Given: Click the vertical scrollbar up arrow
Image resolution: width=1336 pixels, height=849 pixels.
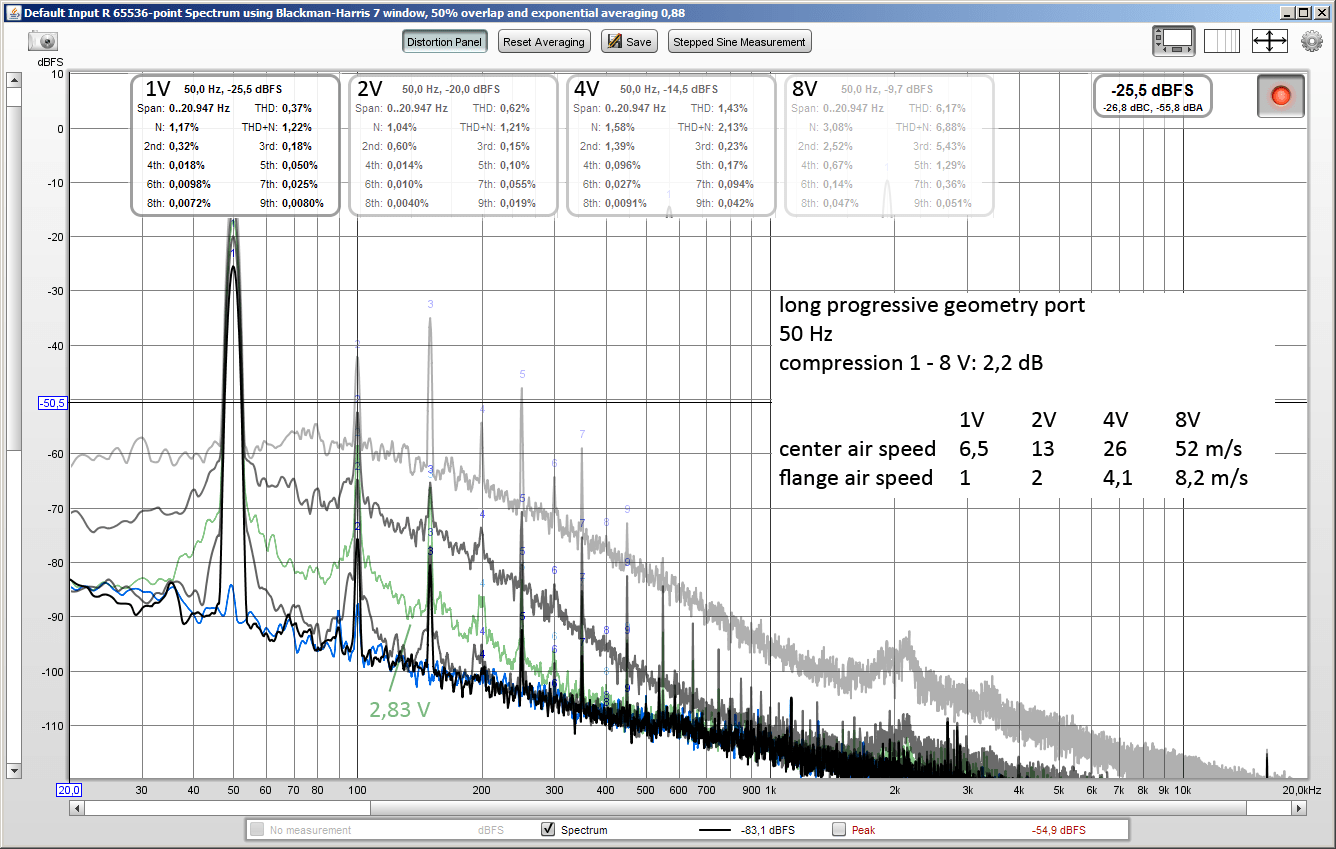Looking at the screenshot, I should pos(14,79).
